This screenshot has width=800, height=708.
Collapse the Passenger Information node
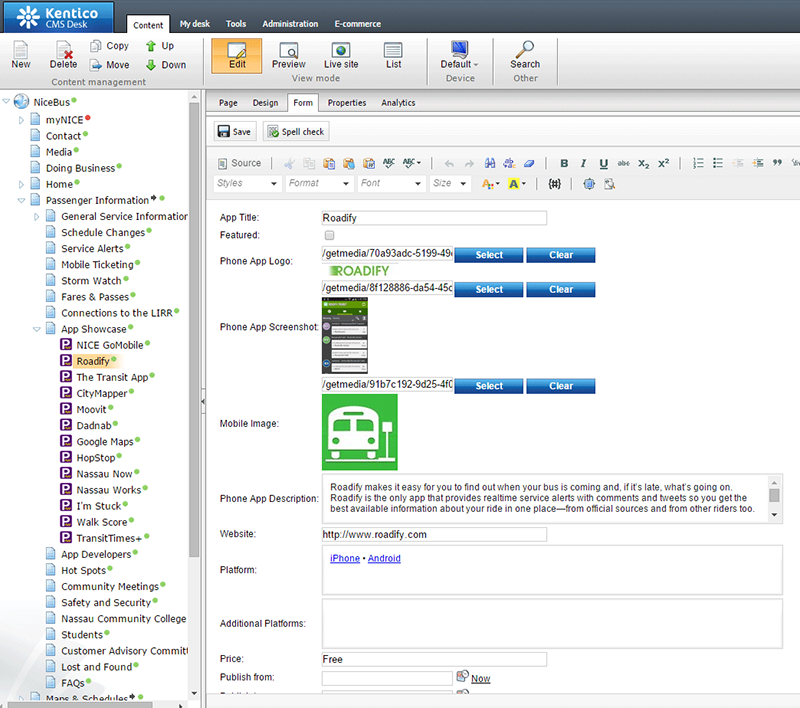click(x=21, y=200)
